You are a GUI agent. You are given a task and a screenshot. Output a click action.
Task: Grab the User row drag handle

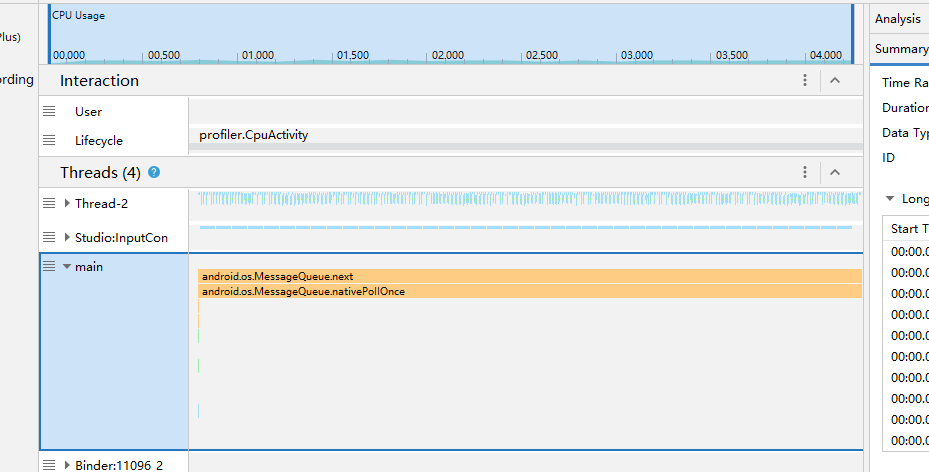(x=49, y=111)
